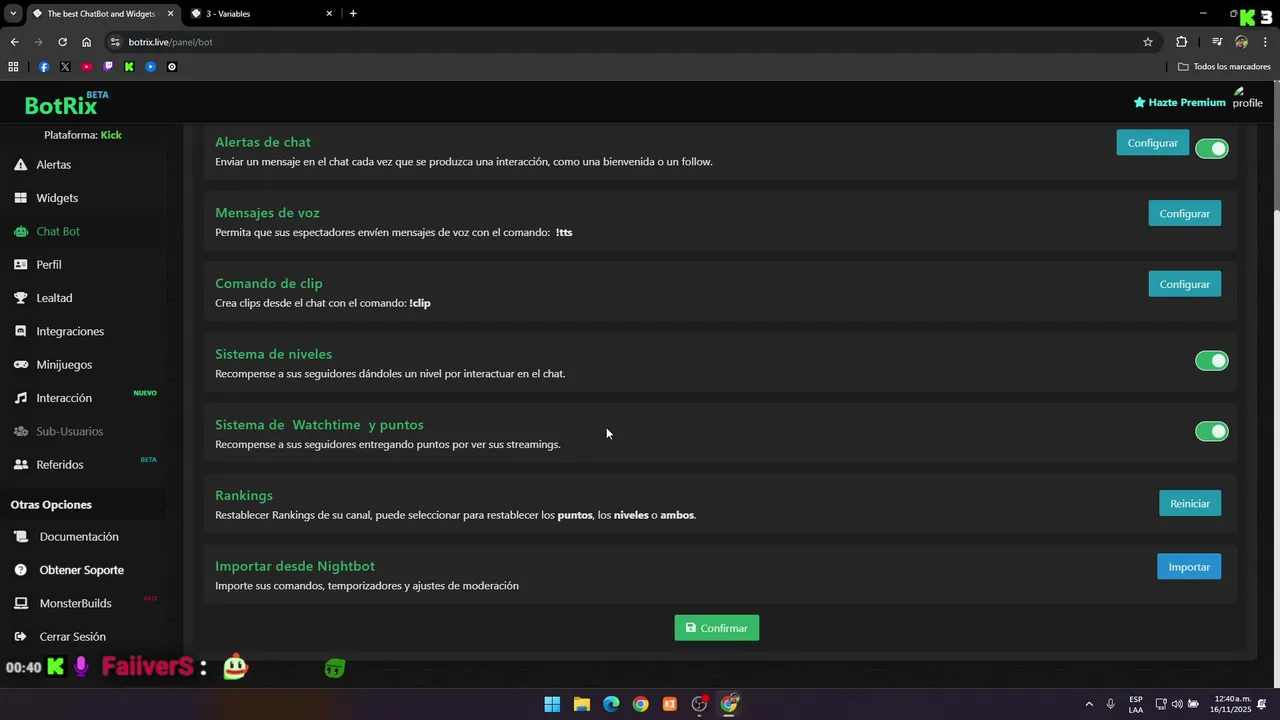Click the green Confirmar button
This screenshot has height=720, width=1280.
pos(717,628)
